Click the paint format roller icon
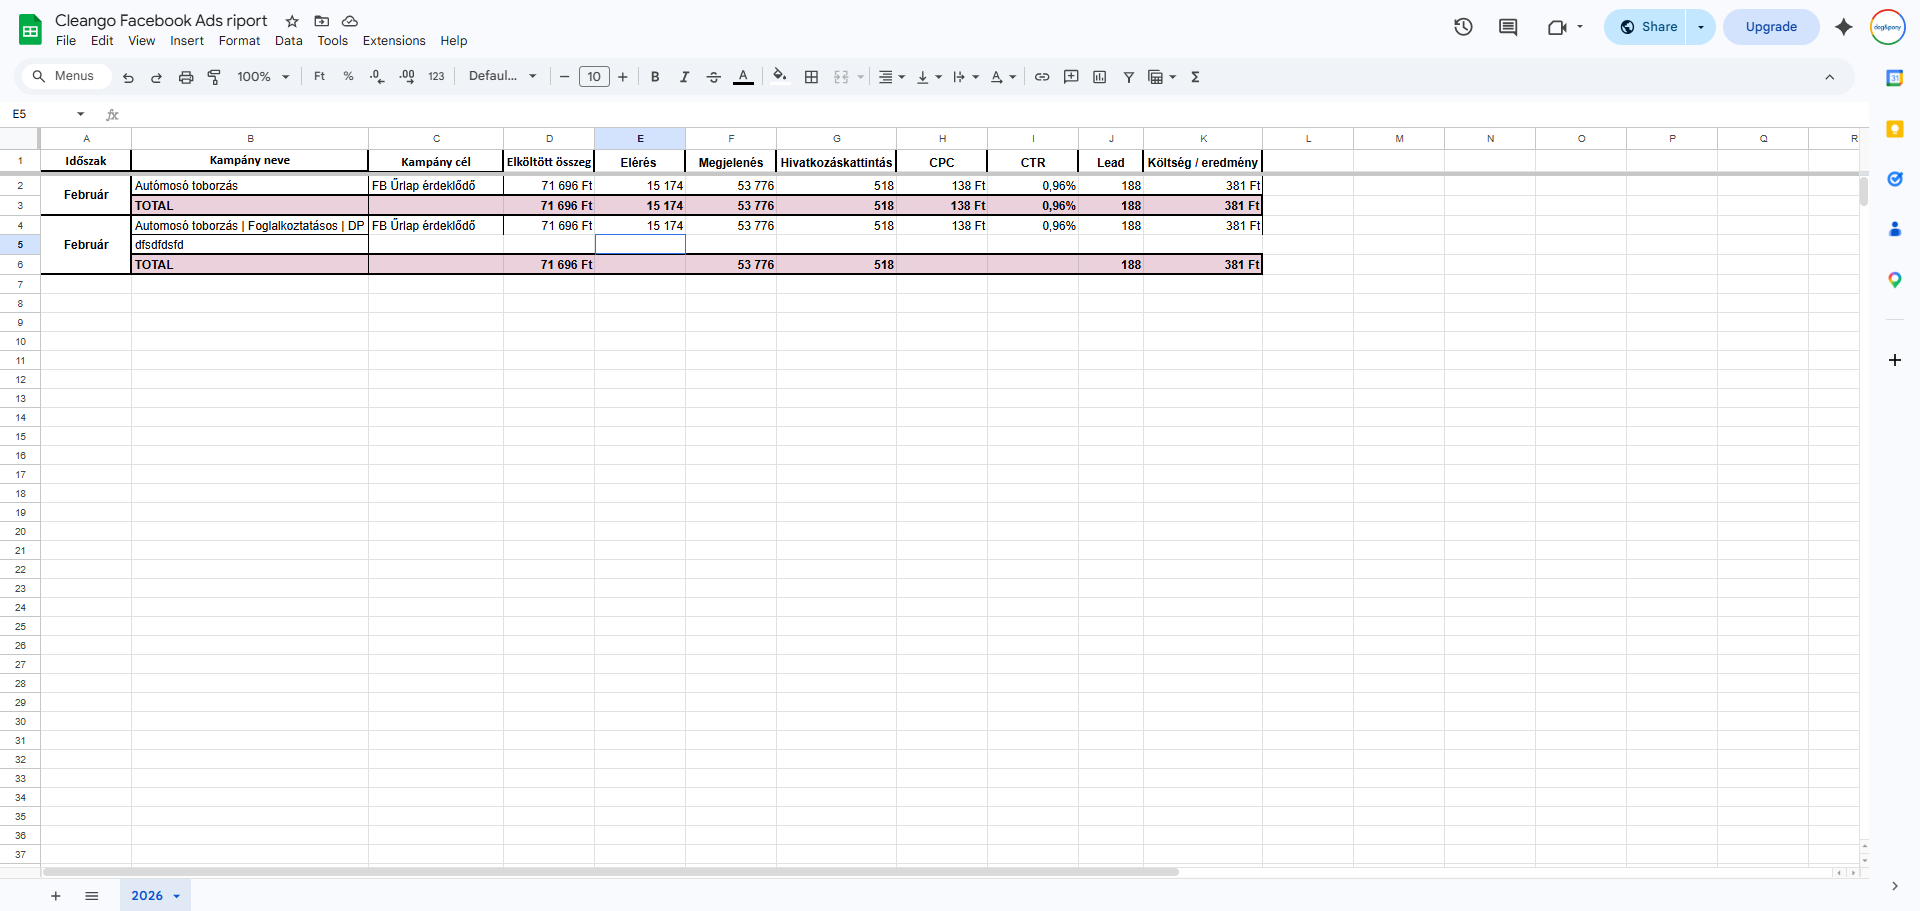 tap(214, 77)
